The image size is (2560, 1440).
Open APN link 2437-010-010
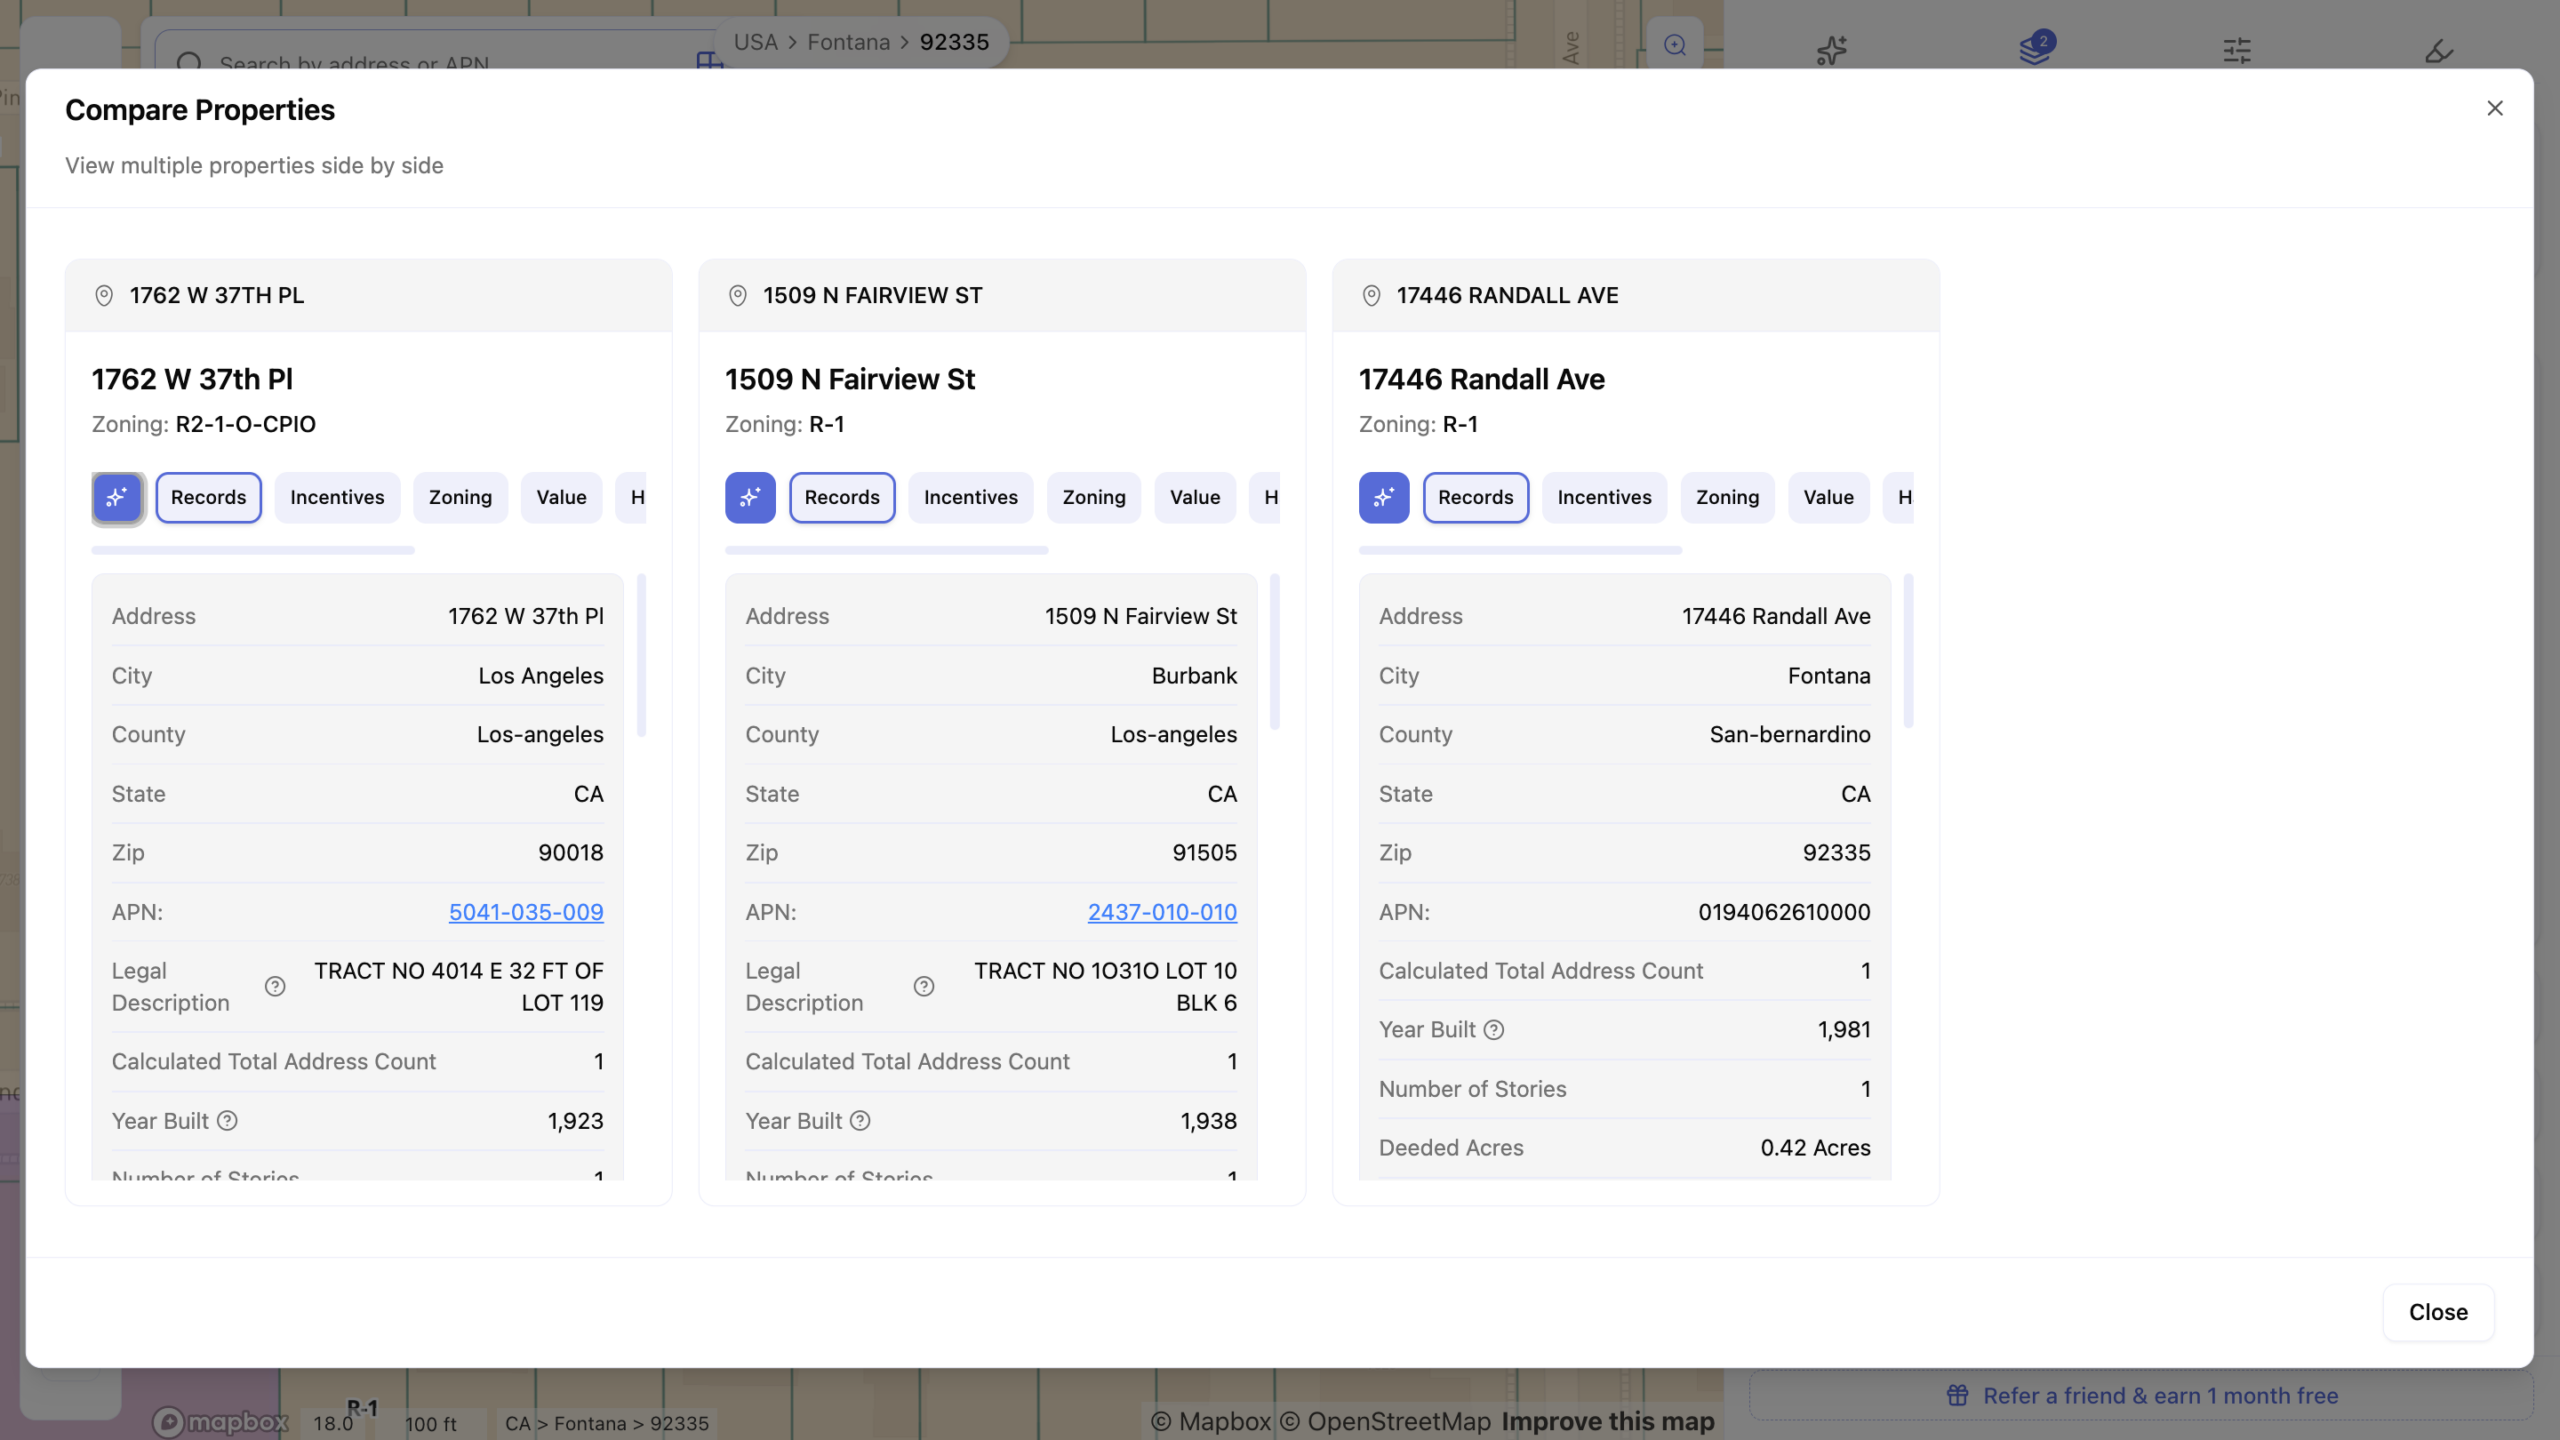click(1162, 912)
